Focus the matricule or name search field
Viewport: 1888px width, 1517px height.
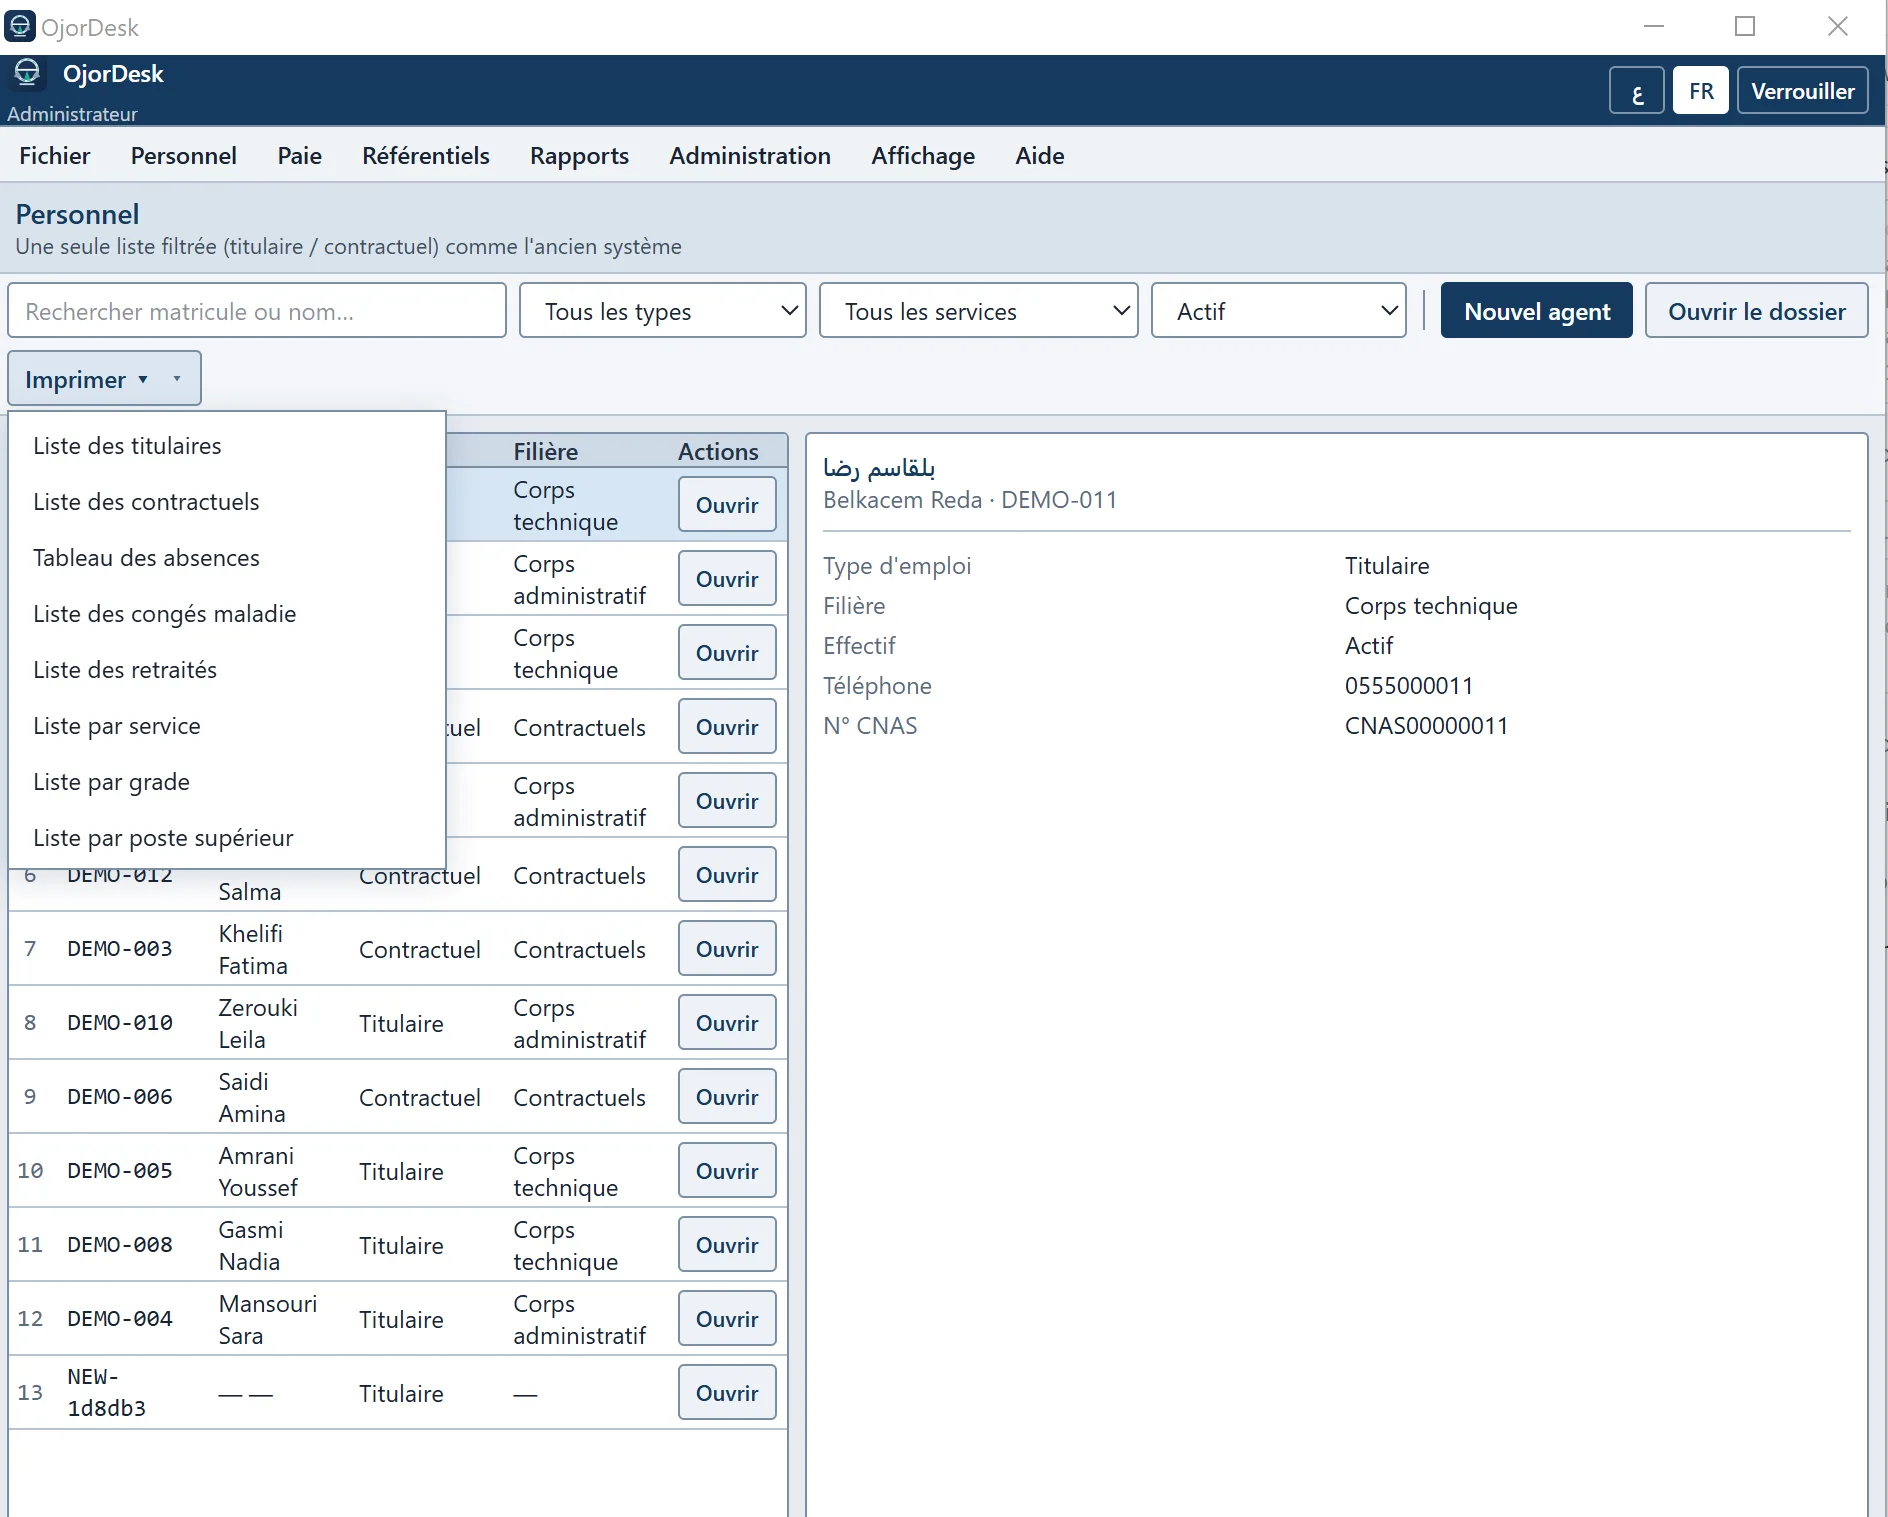pyautogui.click(x=257, y=311)
